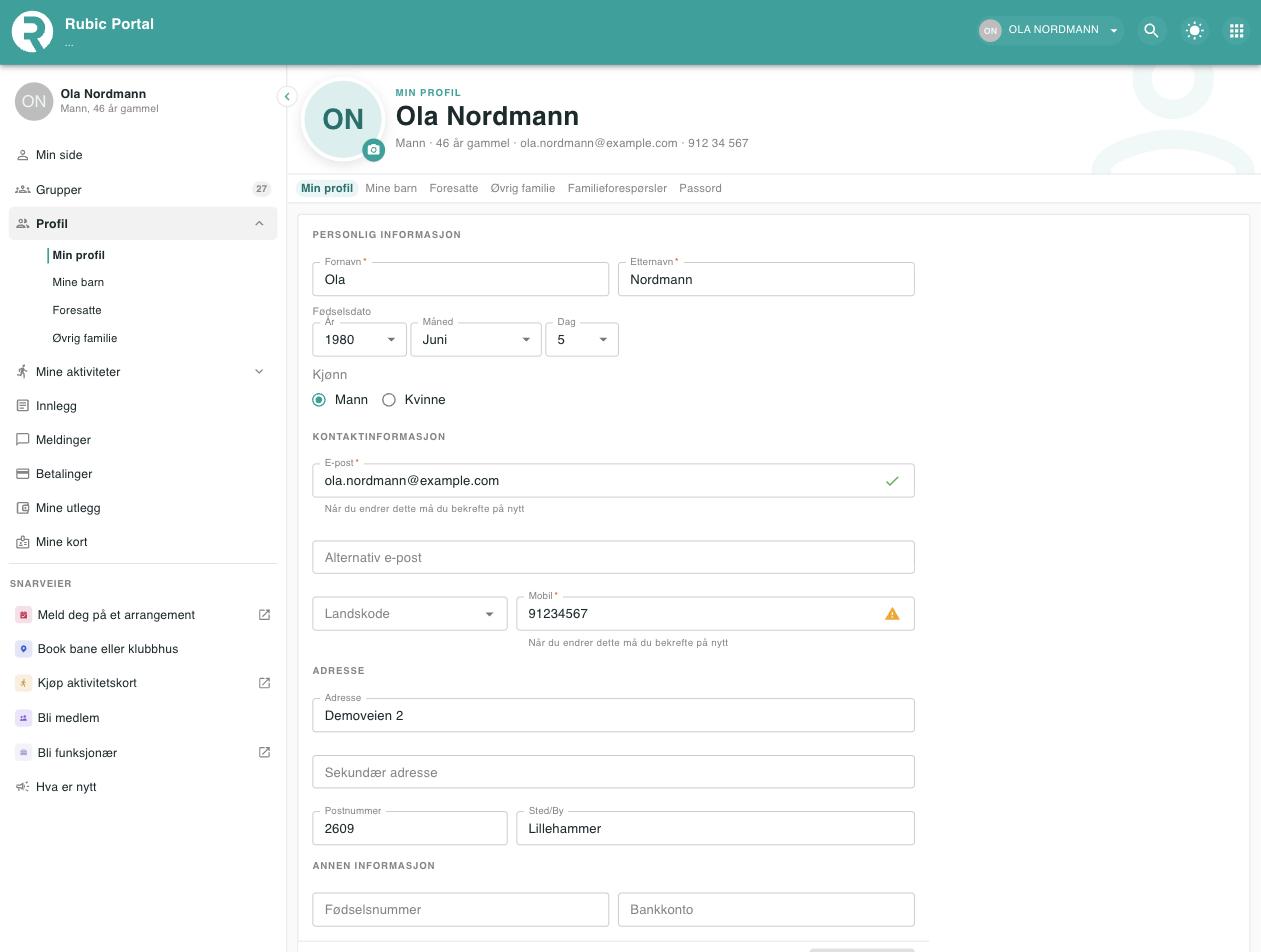Switch to the Passord tab
Viewport: 1261px width, 952px height.
tap(700, 188)
